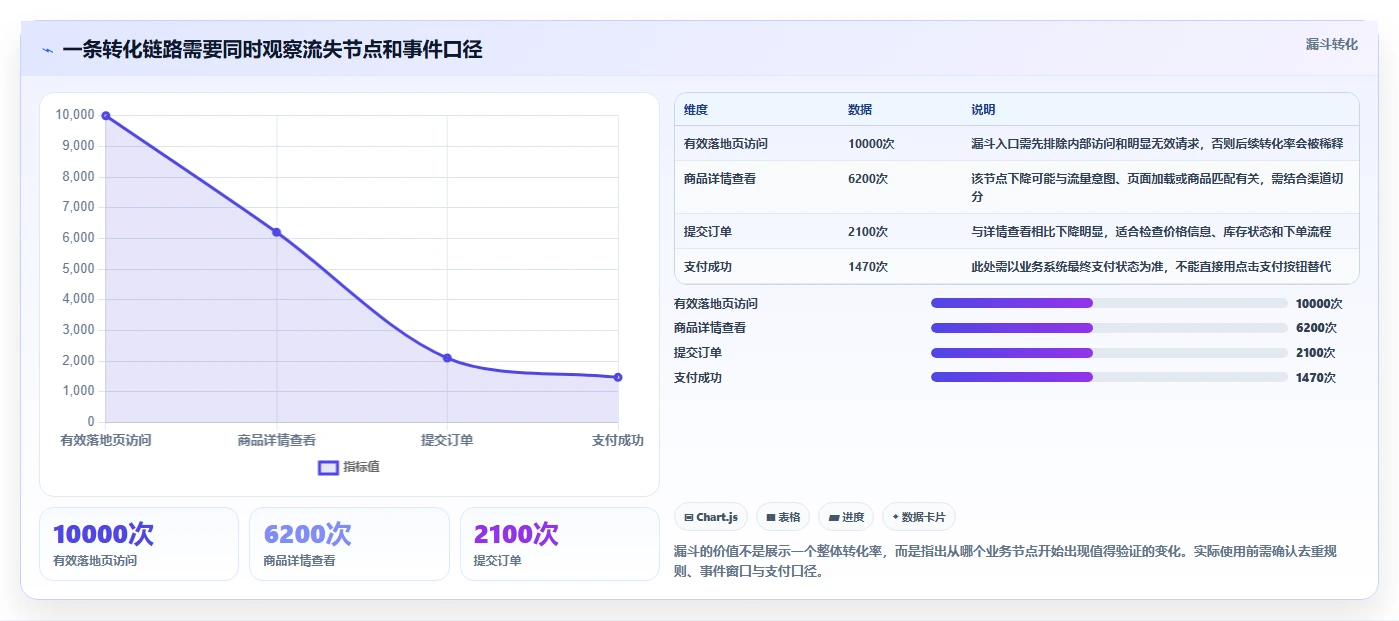This screenshot has height=621, width=1399.
Task: Click the description starting with 漏斗入口需先排除
Action: pos(1157,144)
